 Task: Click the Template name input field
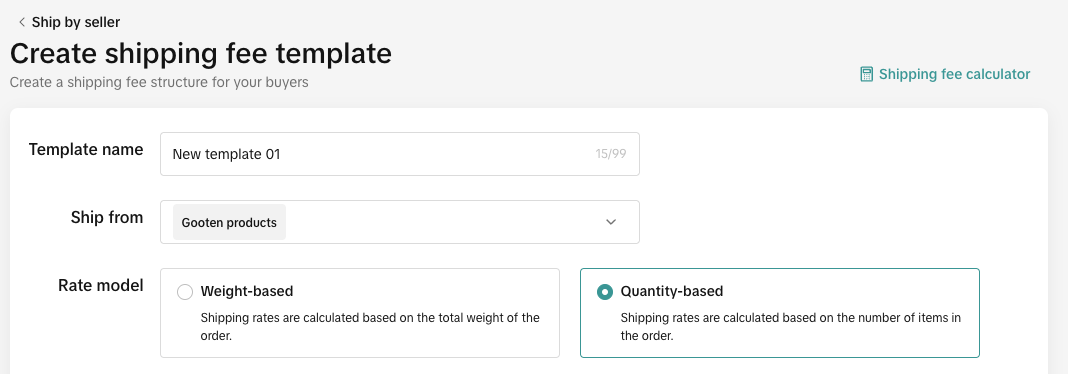pyautogui.click(x=400, y=154)
